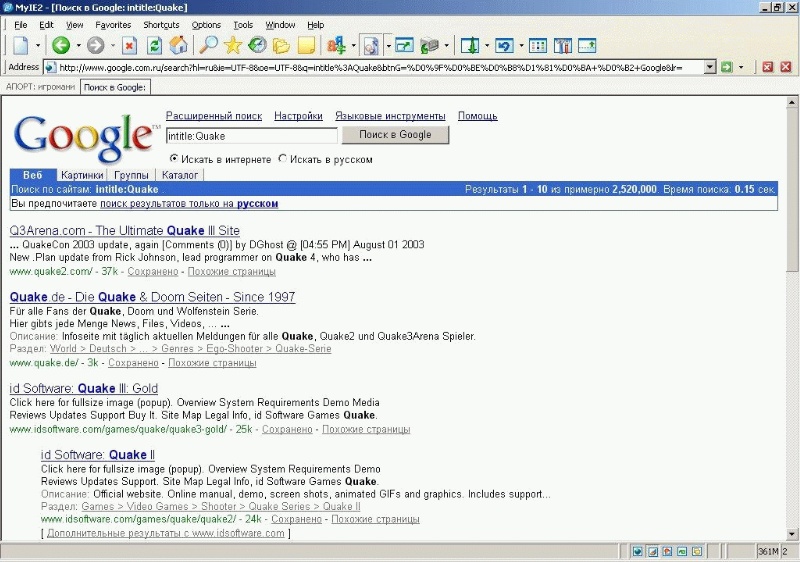Screen dimensions: 800x562
Task: Click the highlighted page-with-disc toolbar icon
Action: 371,46
